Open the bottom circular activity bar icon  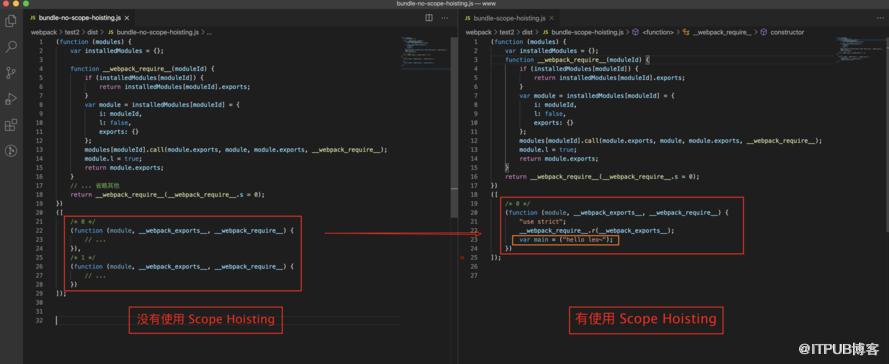(x=11, y=151)
